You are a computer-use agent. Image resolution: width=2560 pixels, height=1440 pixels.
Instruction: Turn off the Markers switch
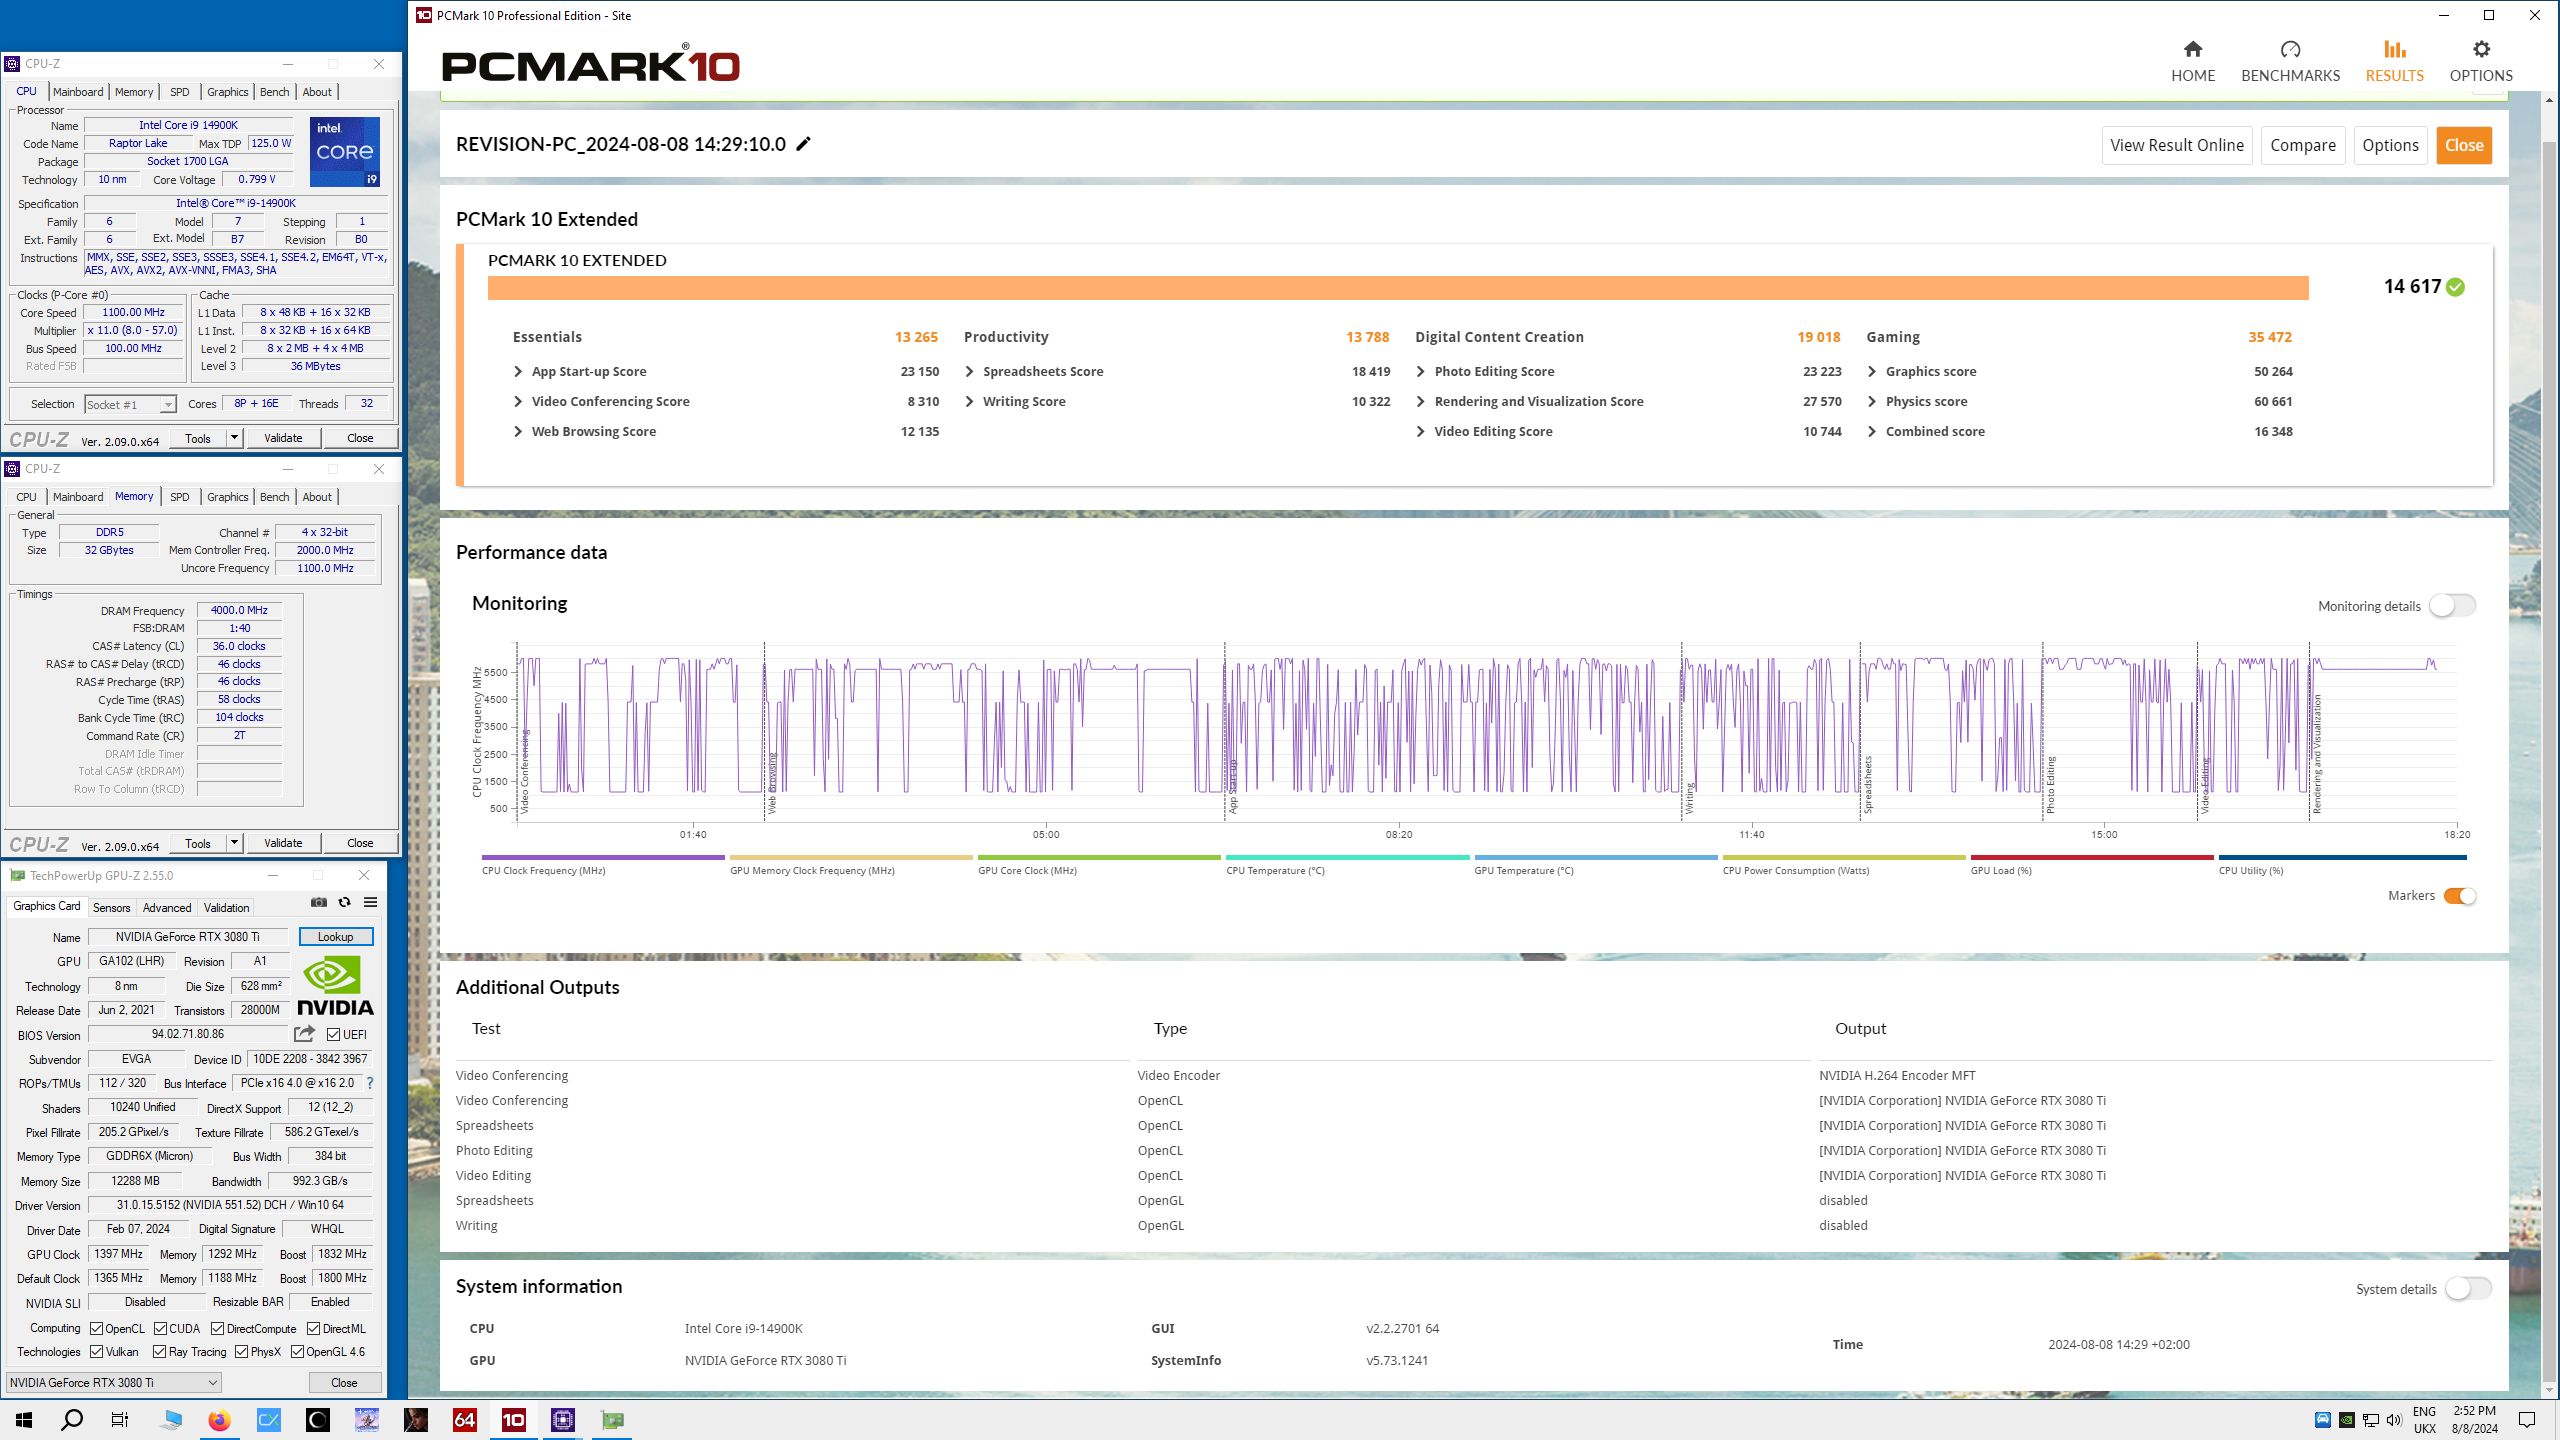coord(2460,896)
